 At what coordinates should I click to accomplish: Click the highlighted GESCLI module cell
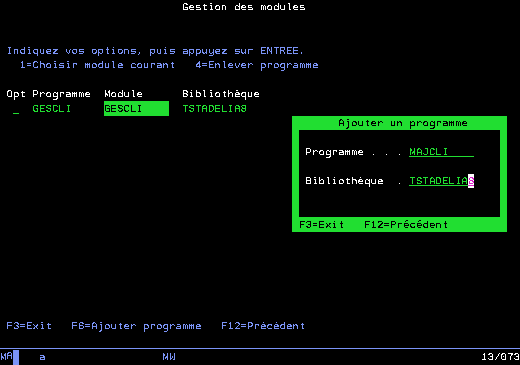tap(136, 109)
